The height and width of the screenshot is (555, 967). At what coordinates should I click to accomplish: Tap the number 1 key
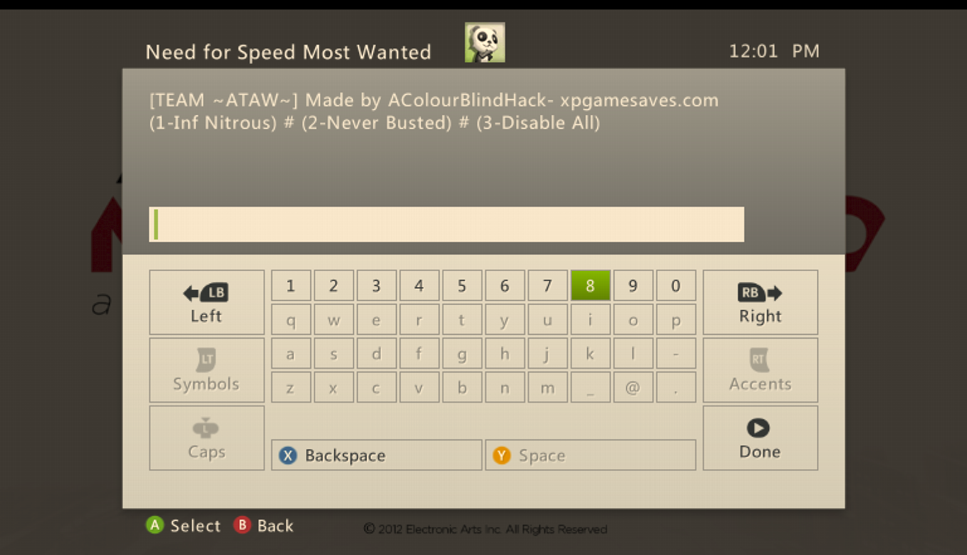pyautogui.click(x=290, y=286)
